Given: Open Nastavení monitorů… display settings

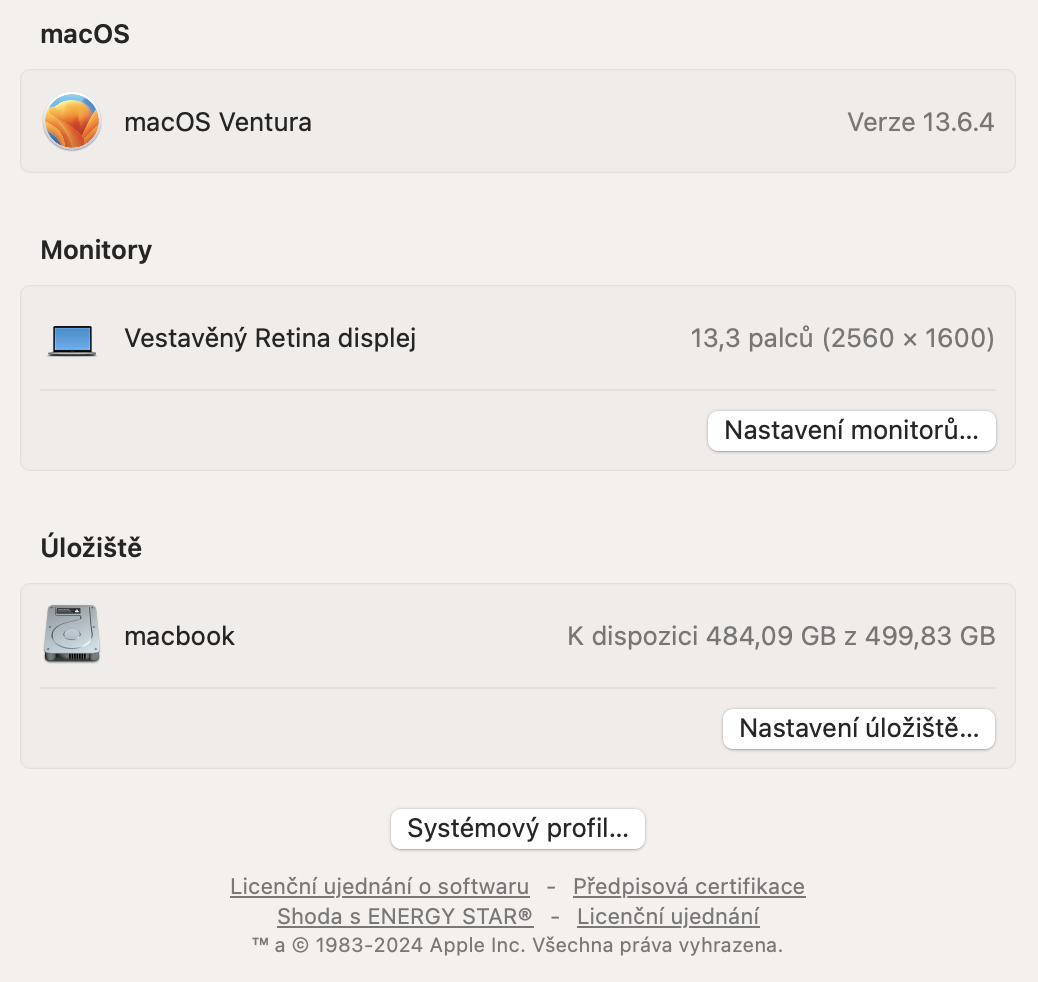Looking at the screenshot, I should coord(851,431).
